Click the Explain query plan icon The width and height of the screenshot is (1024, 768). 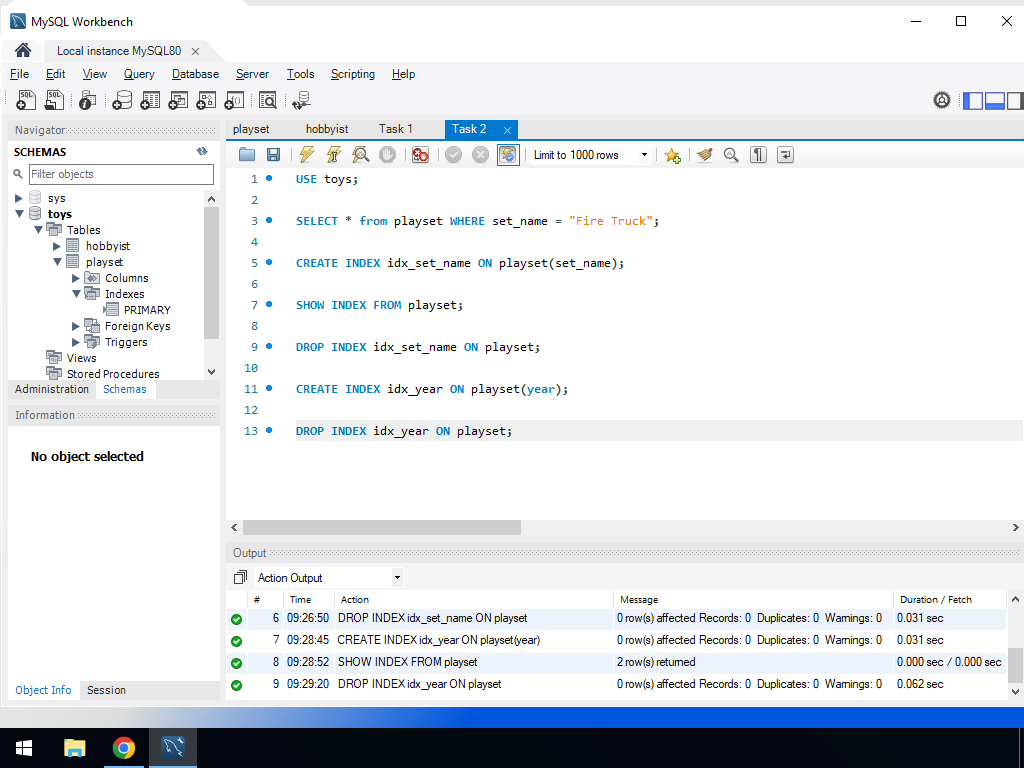point(360,155)
